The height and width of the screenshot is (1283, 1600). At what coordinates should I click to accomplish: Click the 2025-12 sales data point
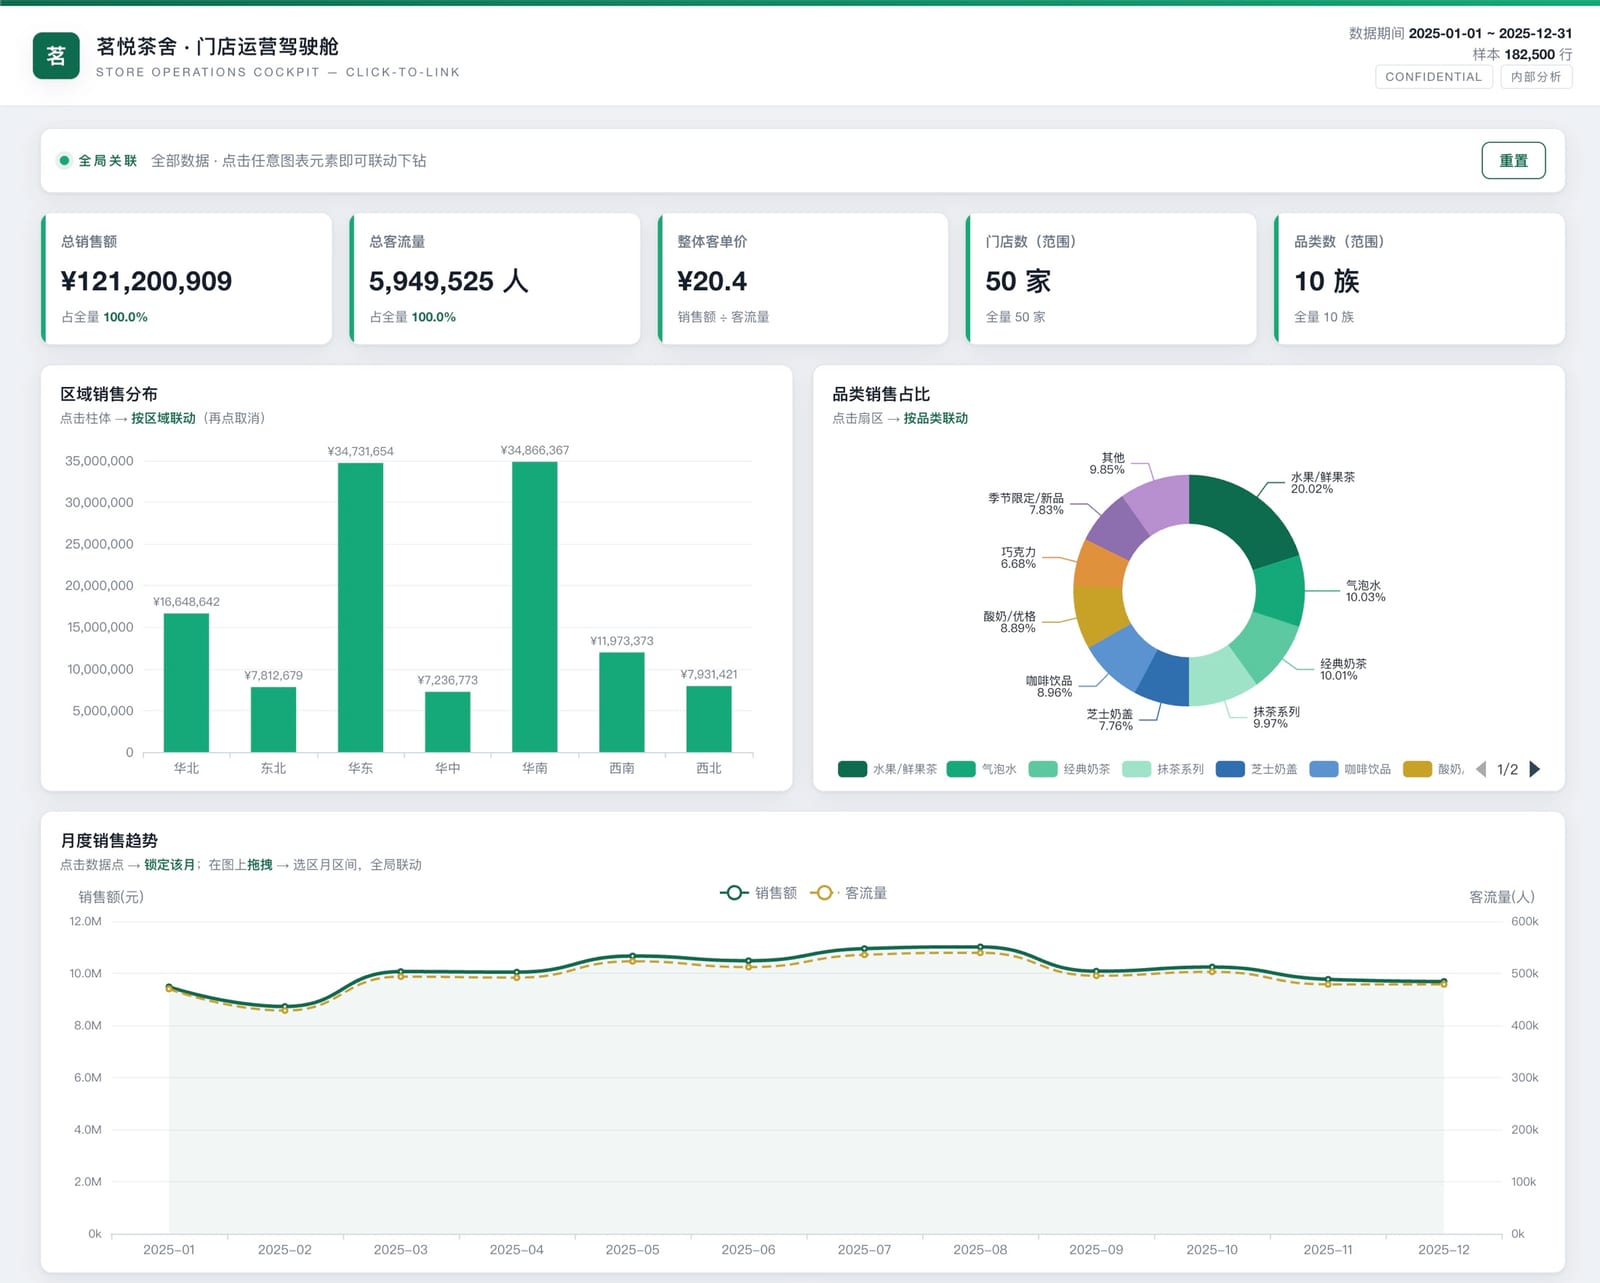1443,982
